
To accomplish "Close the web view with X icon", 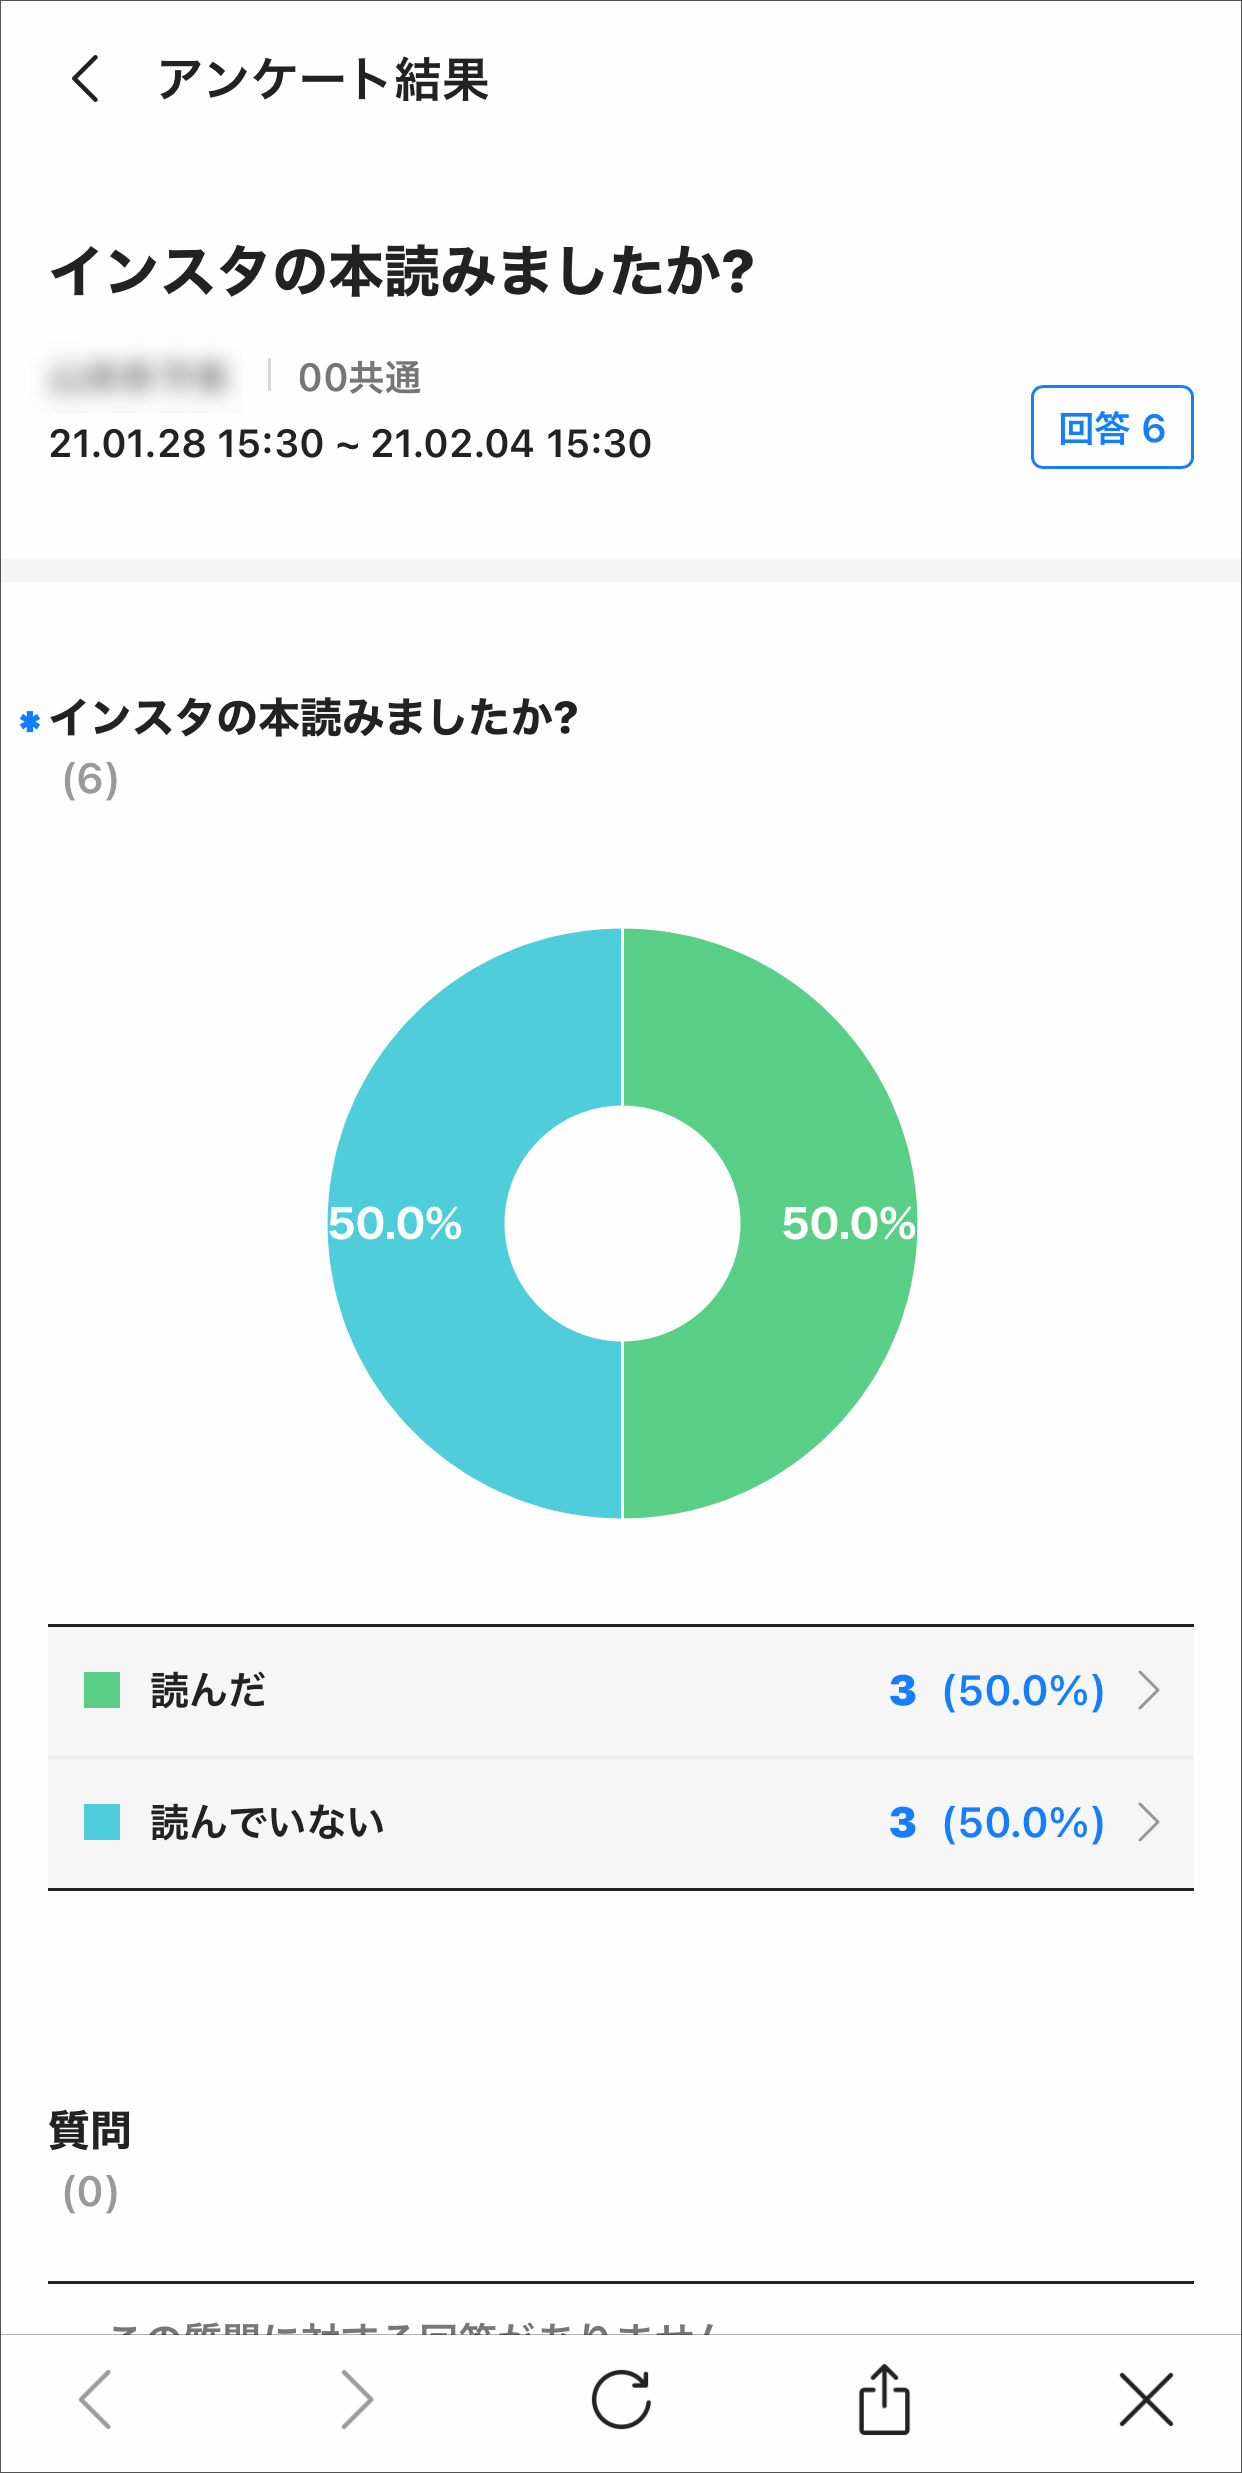I will (x=1146, y=2399).
